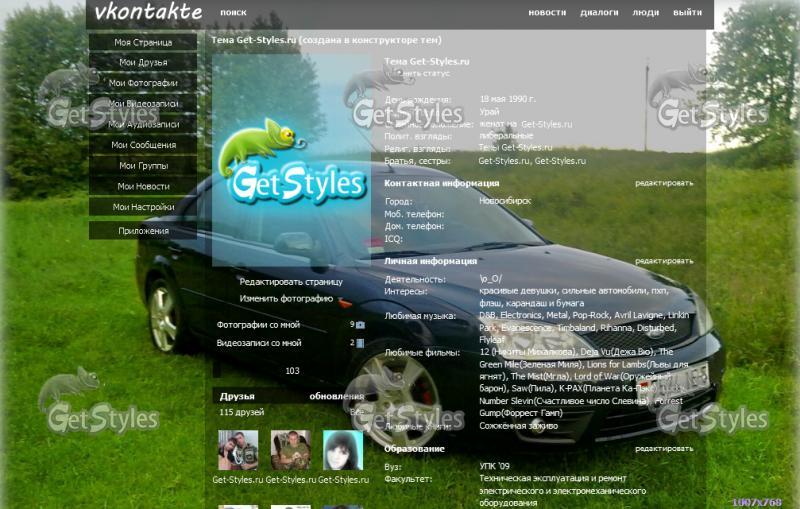The height and width of the screenshot is (509, 800).
Task: Click the vkontakte logo
Action: tap(148, 12)
